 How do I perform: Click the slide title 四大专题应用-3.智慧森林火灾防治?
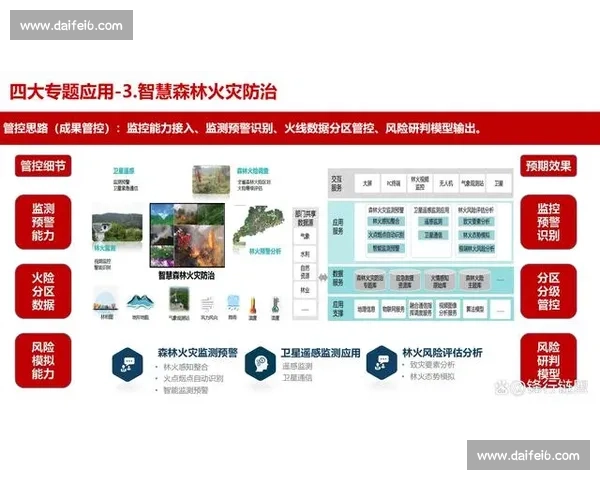(143, 92)
